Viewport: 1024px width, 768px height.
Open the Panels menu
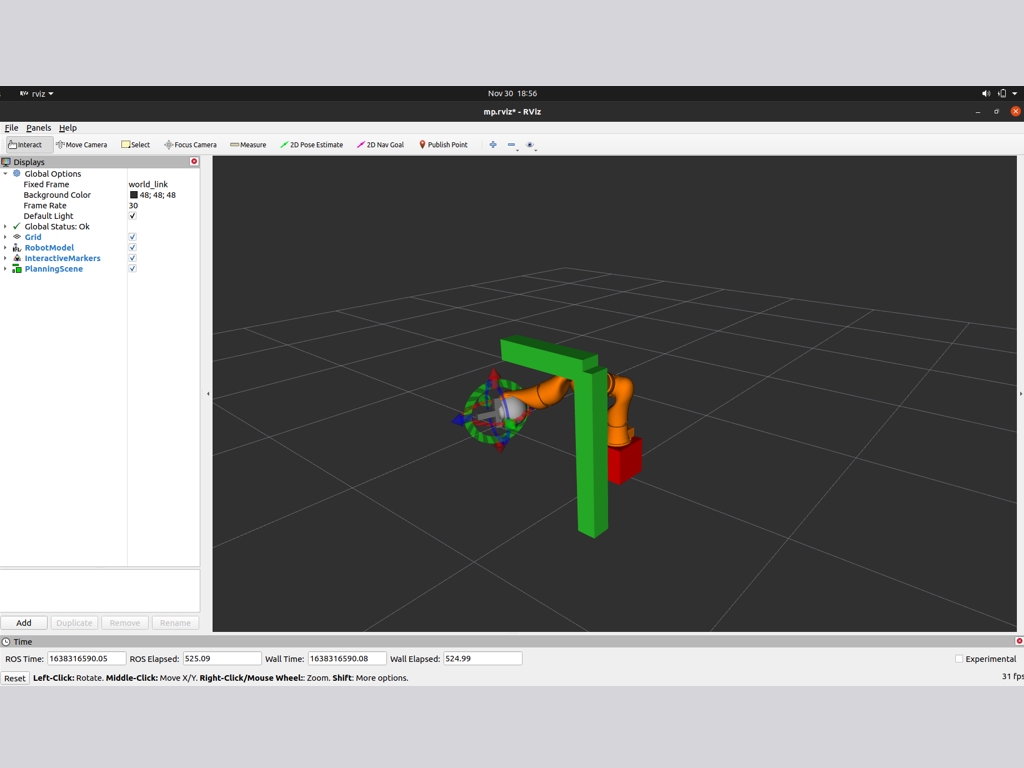pos(39,128)
